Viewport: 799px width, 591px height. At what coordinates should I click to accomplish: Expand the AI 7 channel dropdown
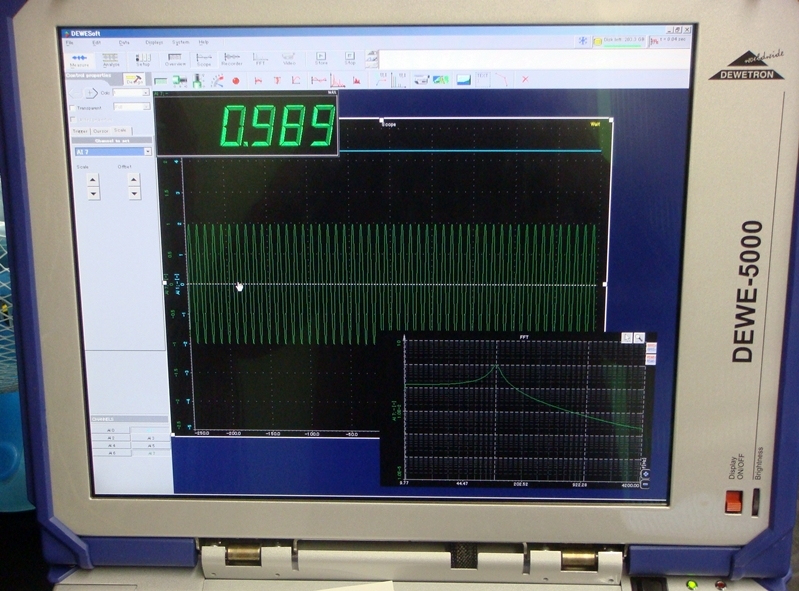tap(148, 151)
